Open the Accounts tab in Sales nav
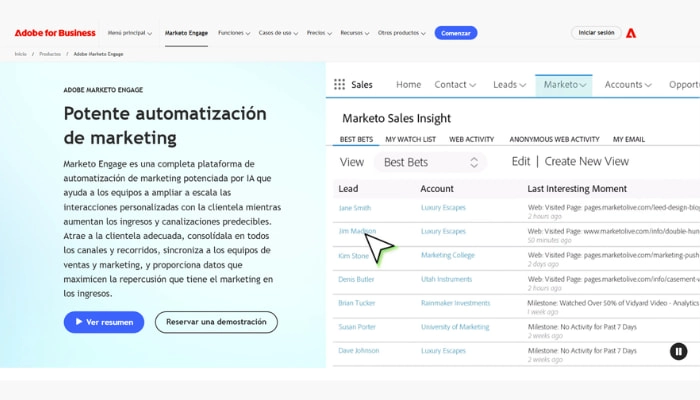 628,84
